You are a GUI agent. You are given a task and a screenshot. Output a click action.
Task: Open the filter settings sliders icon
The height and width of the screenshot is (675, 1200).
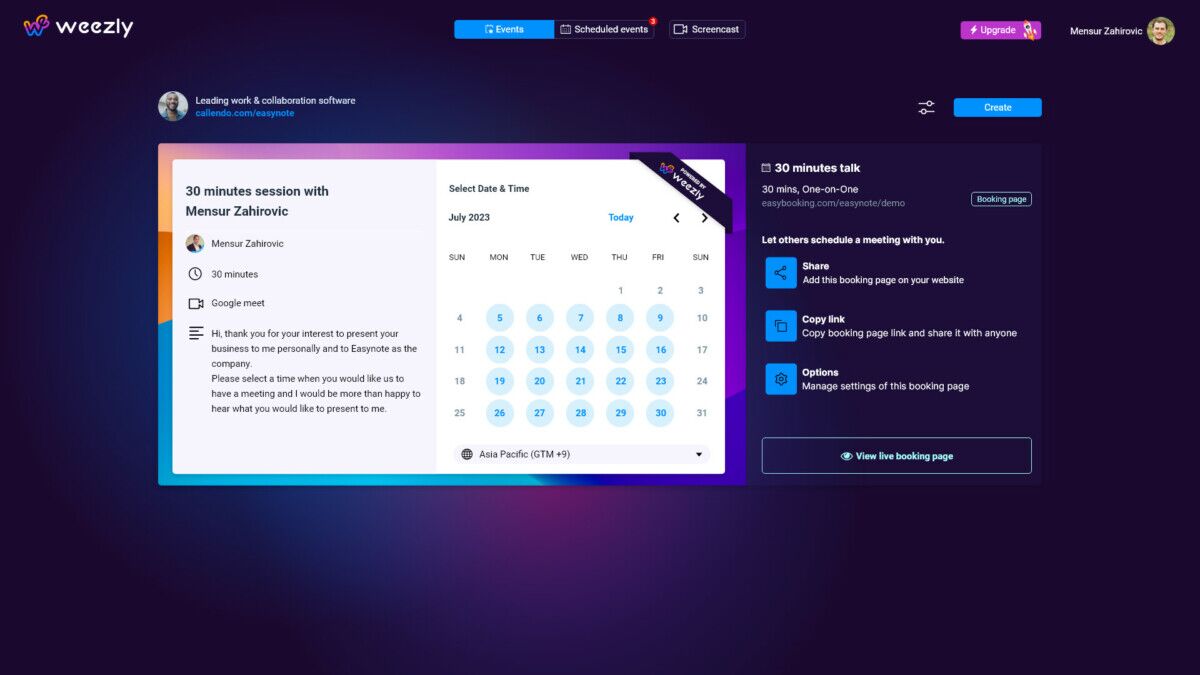point(926,107)
